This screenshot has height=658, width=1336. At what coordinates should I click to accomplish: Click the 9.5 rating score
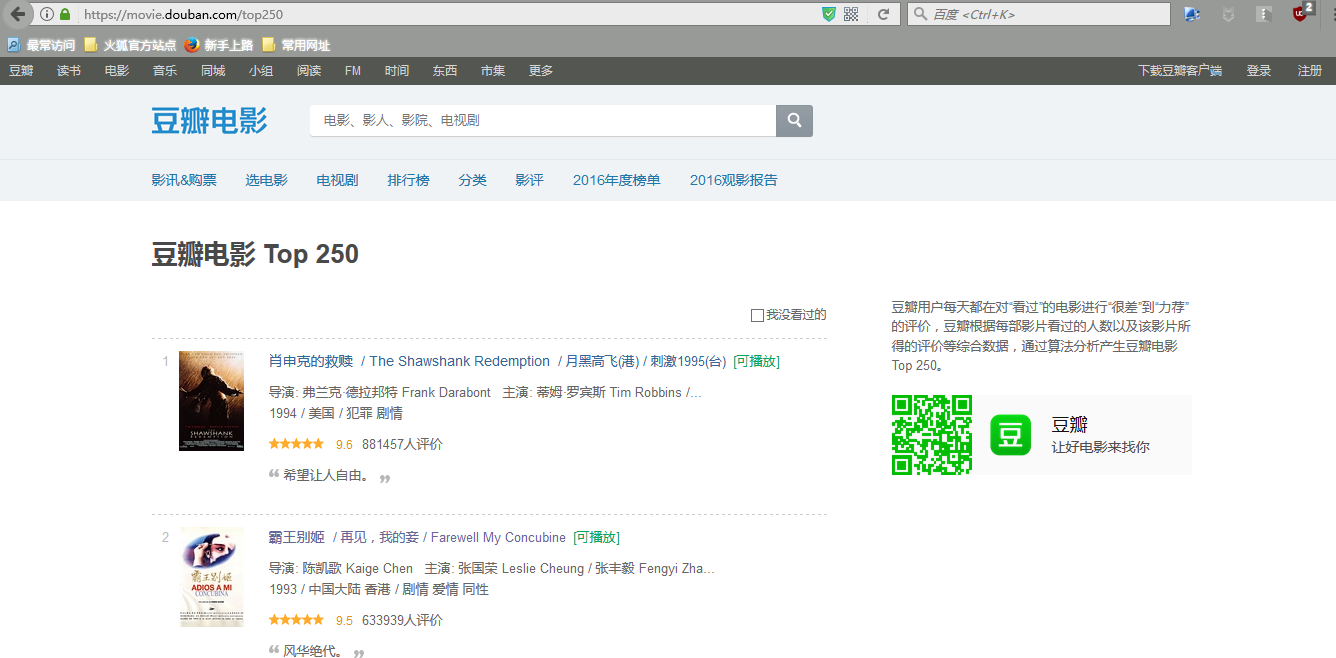[x=344, y=620]
